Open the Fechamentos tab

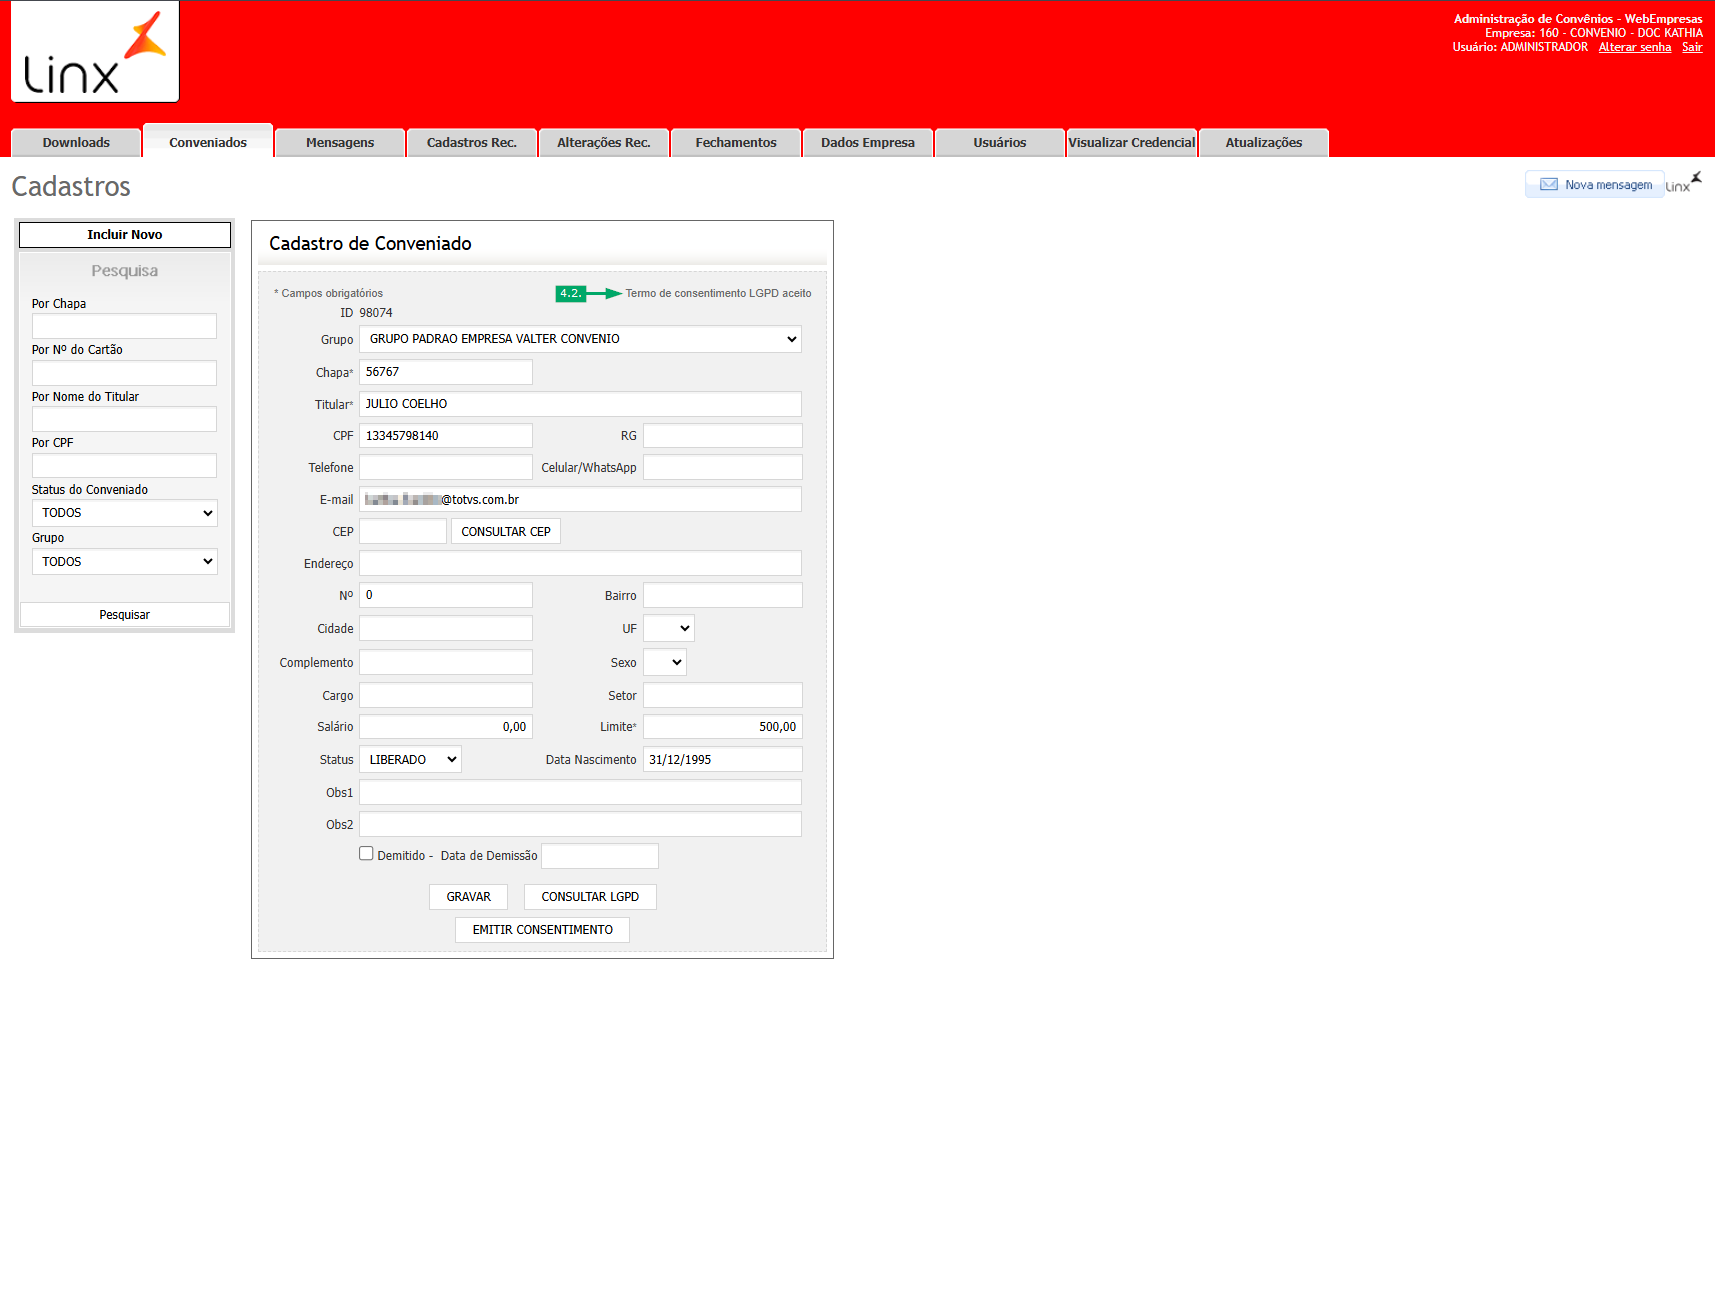click(736, 143)
